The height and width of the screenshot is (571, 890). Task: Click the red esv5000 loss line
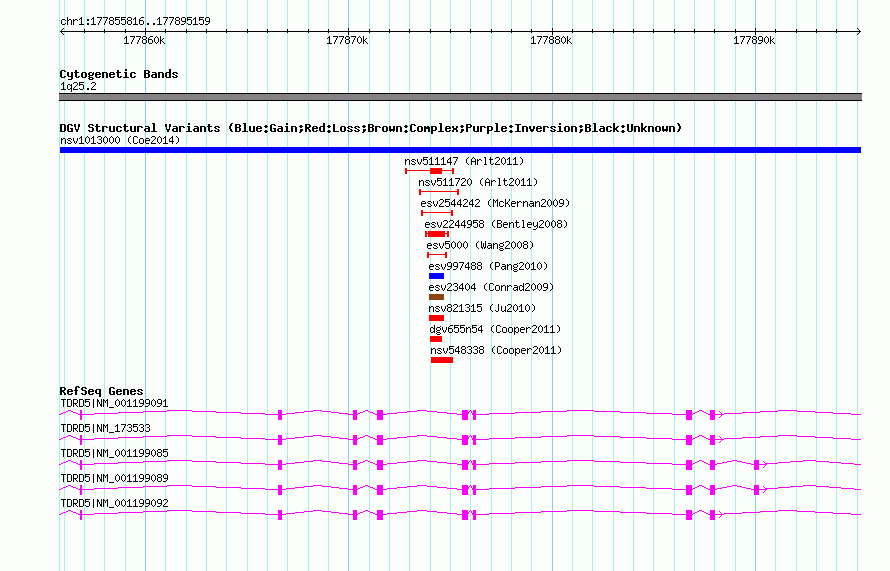tap(437, 255)
